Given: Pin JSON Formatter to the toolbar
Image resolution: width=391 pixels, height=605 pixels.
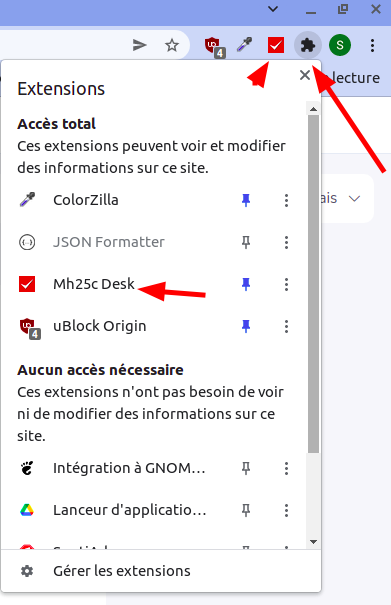Looking at the screenshot, I should pos(246,242).
